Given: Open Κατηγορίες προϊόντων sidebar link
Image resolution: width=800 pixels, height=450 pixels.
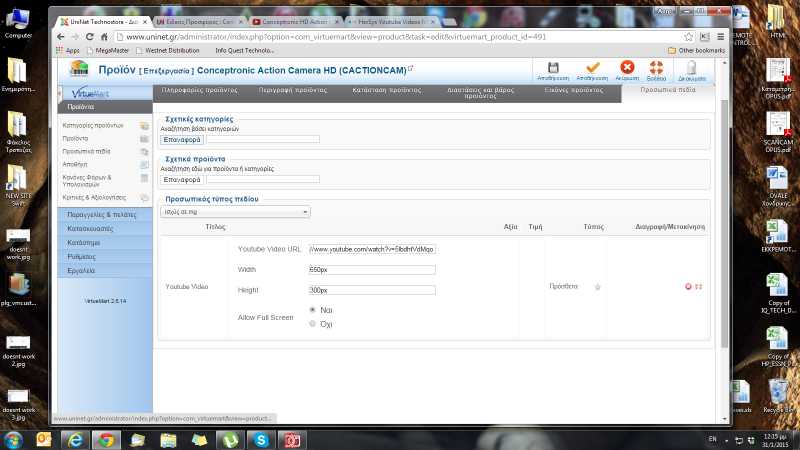Looking at the screenshot, I should pyautogui.click(x=93, y=126).
